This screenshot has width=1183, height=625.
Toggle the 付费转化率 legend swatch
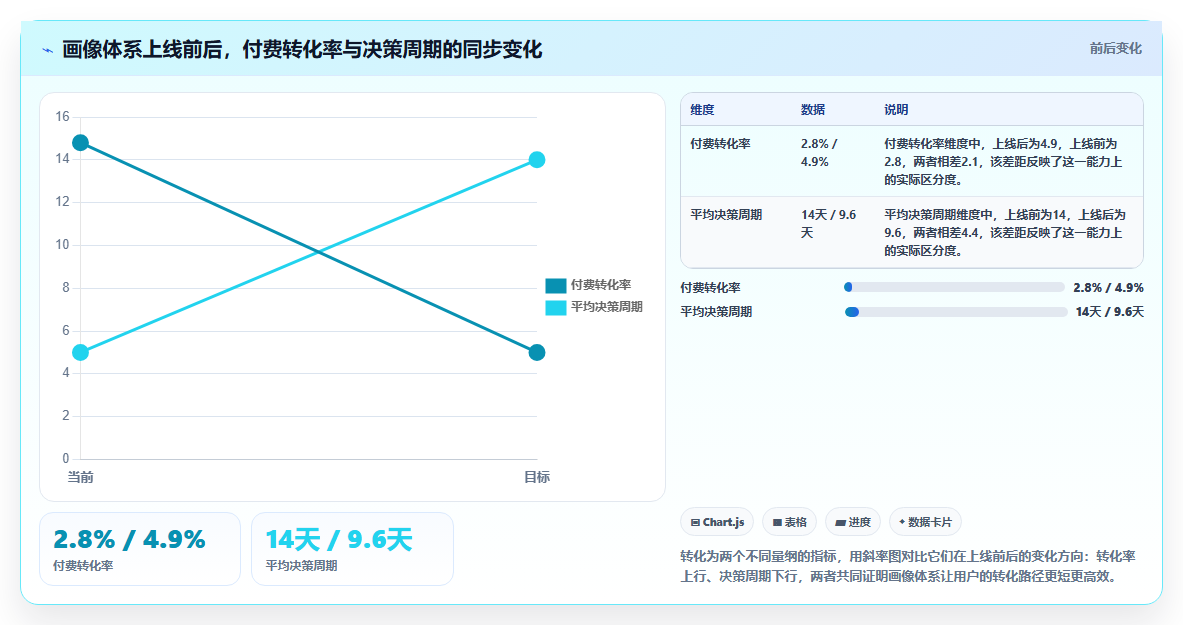click(555, 285)
